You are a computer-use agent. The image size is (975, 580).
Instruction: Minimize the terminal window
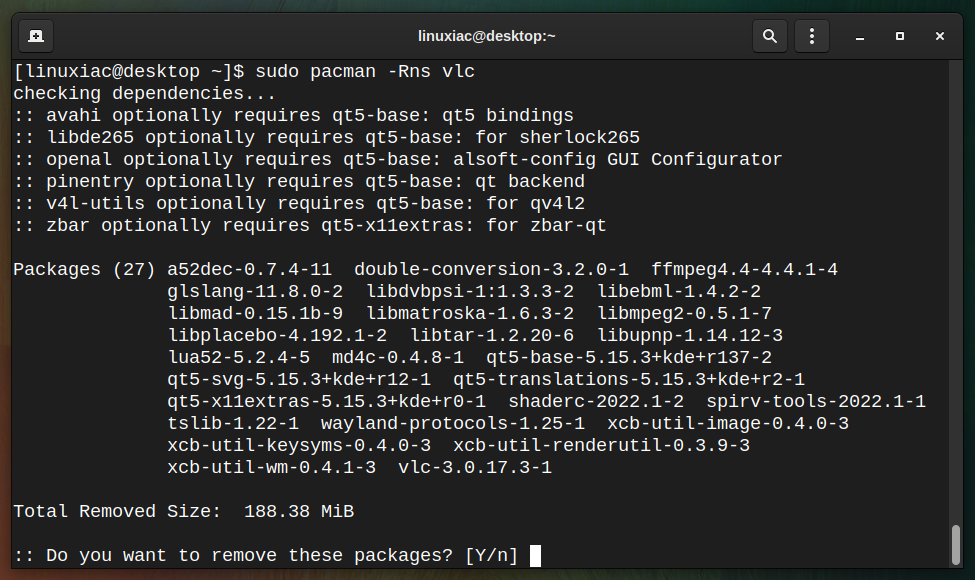pyautogui.click(x=859, y=37)
